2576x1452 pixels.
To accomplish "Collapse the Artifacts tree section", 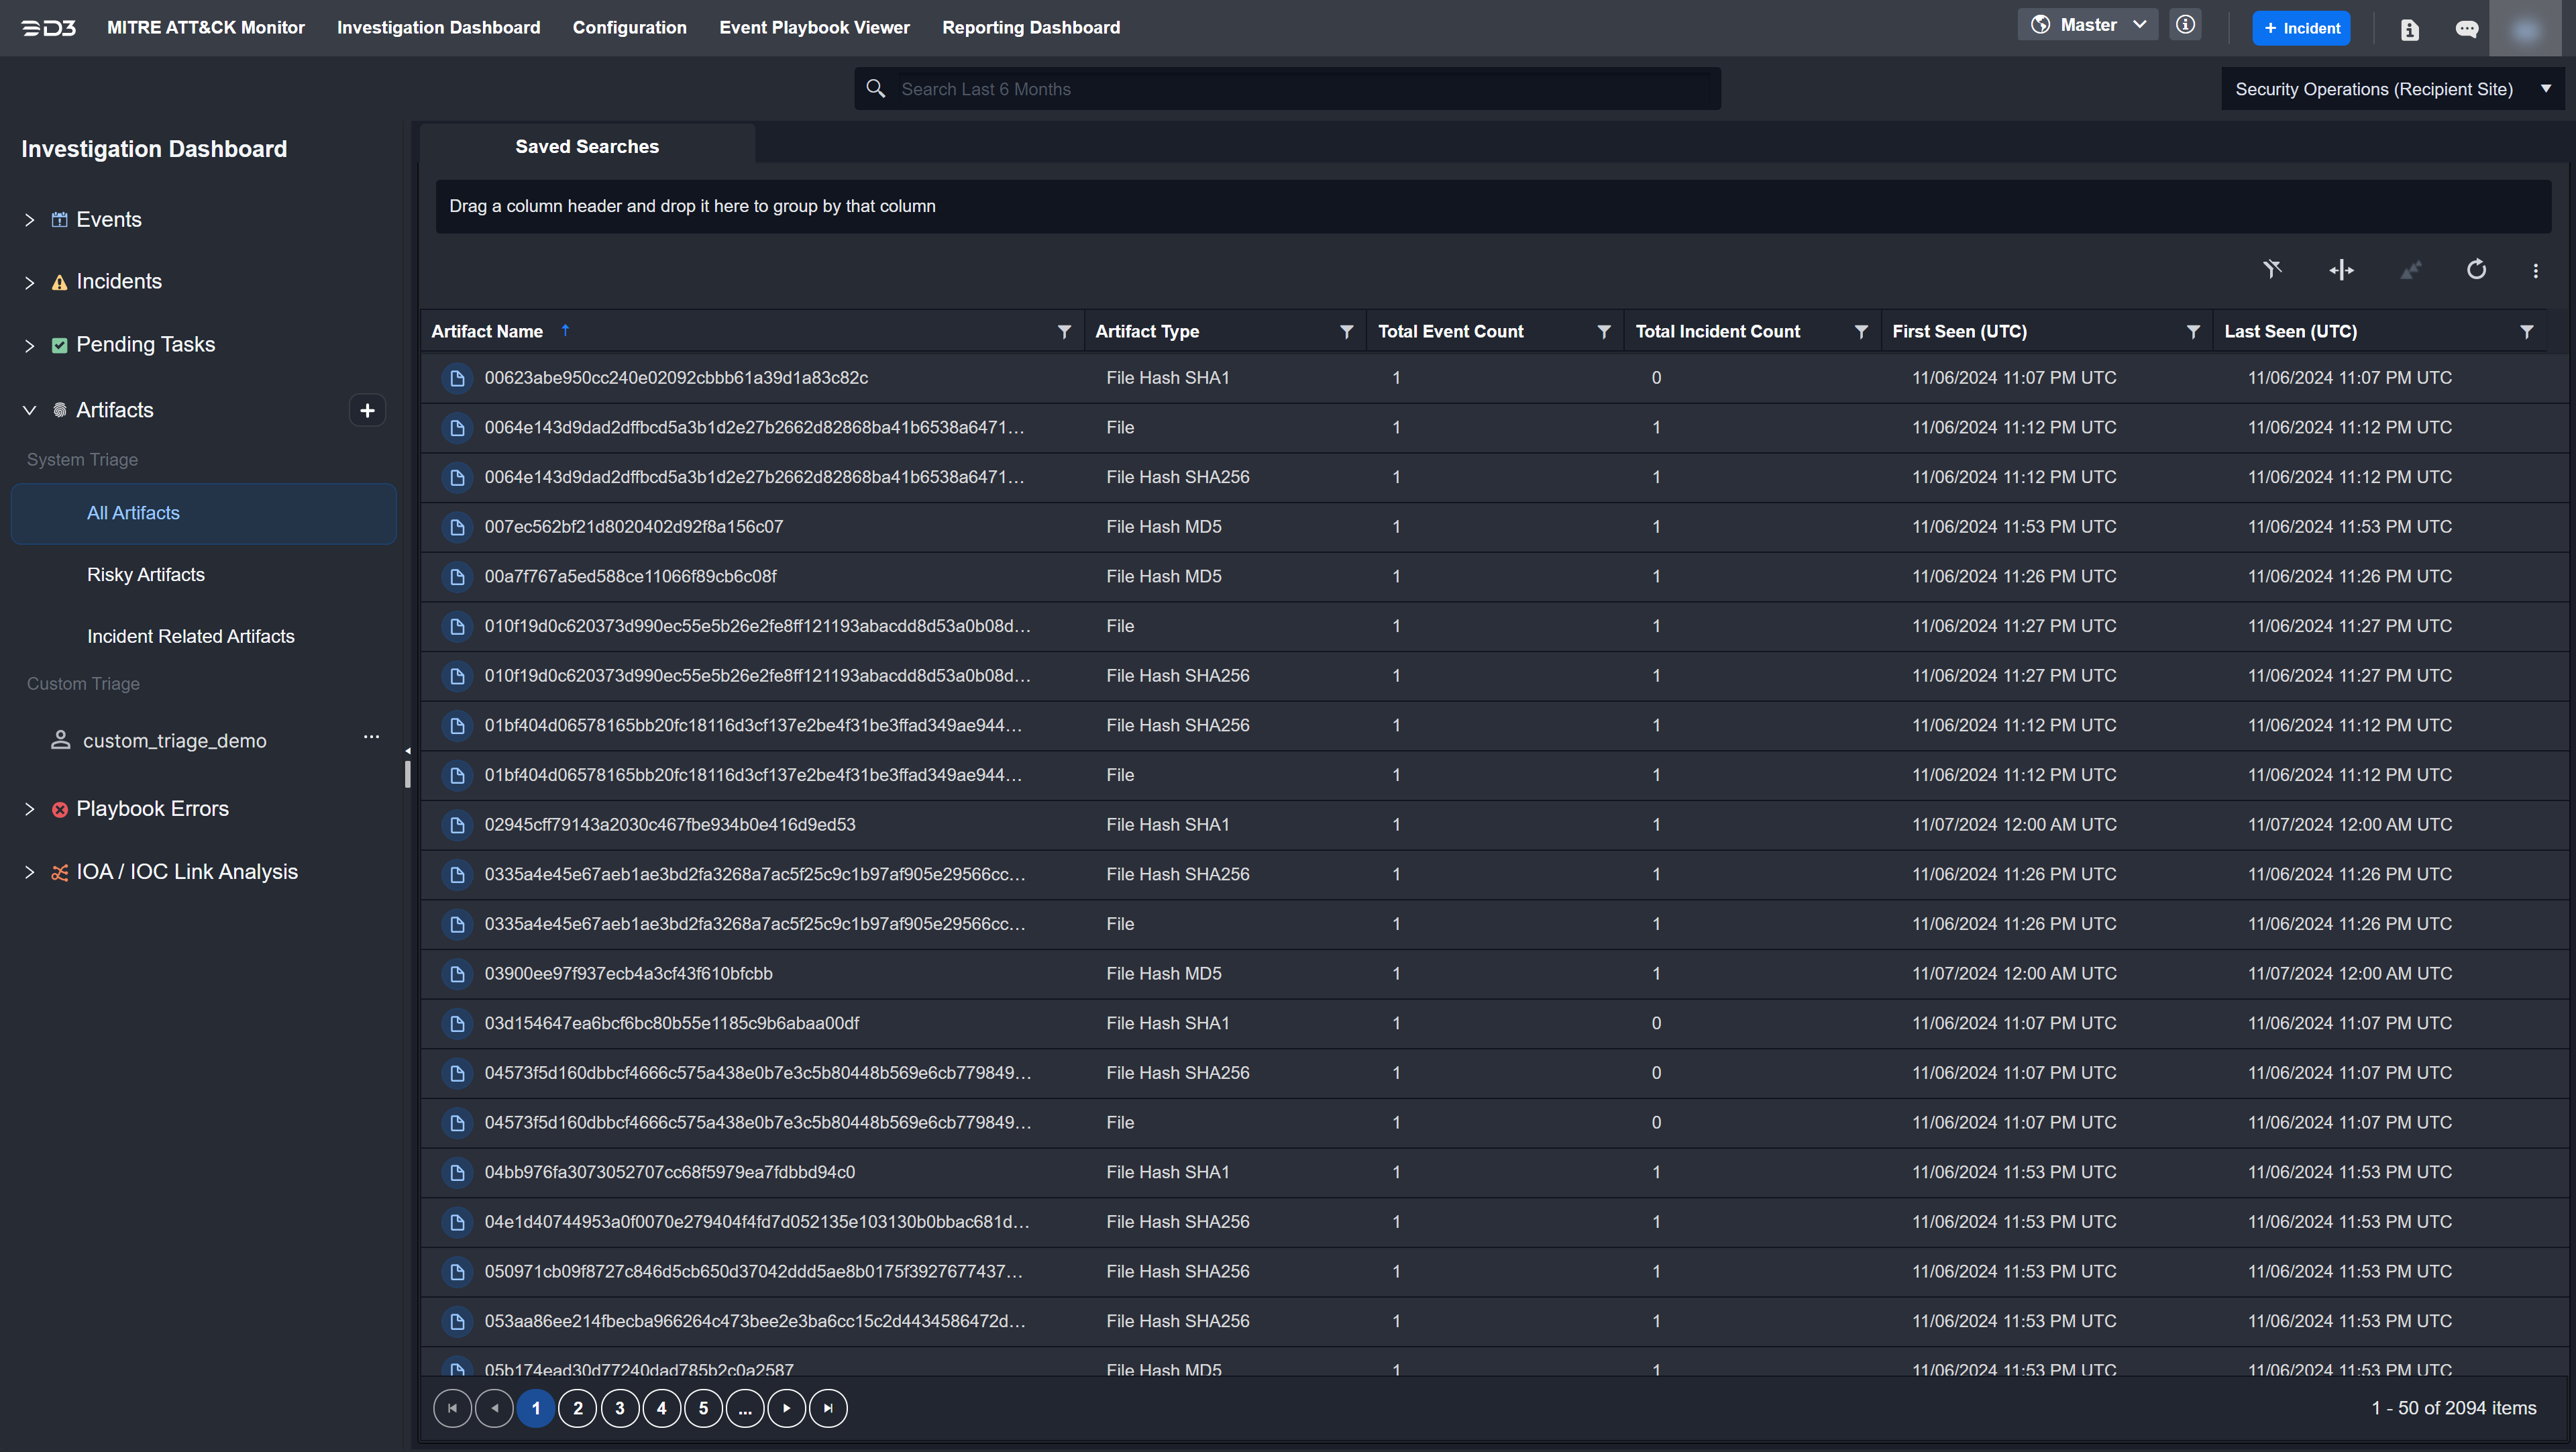I will (x=30, y=410).
